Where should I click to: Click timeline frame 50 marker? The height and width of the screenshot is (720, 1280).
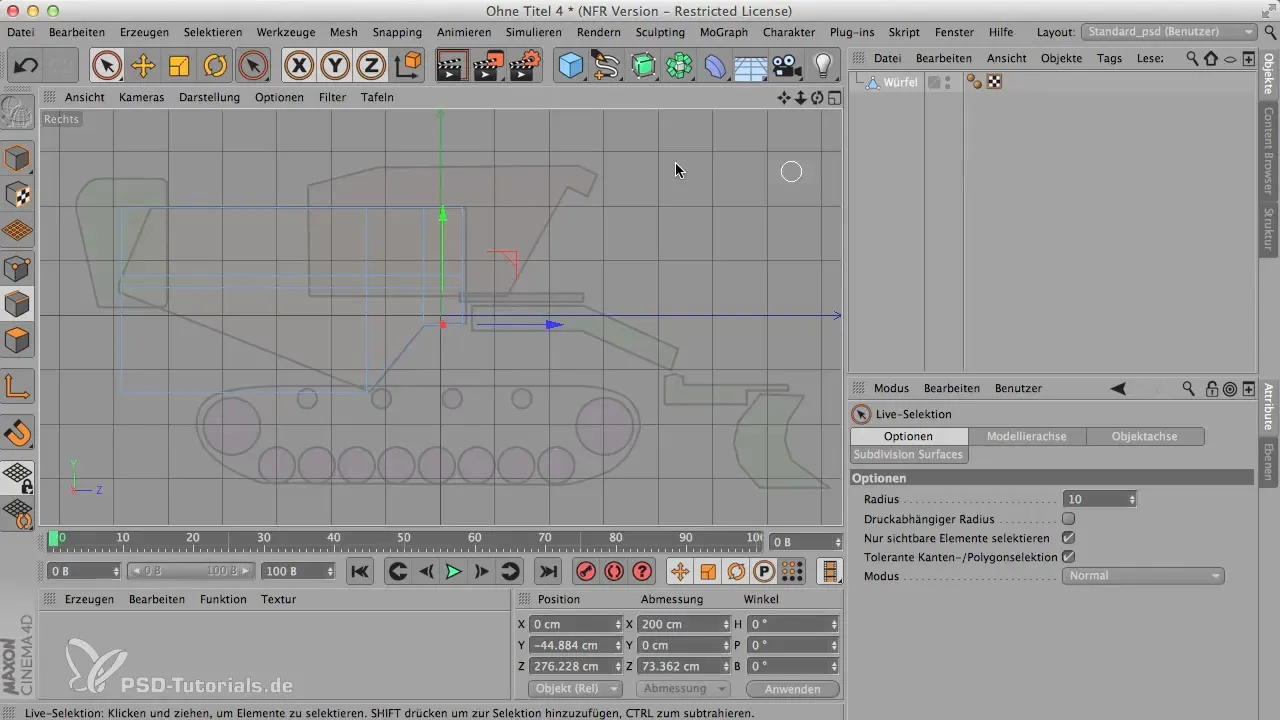403,538
